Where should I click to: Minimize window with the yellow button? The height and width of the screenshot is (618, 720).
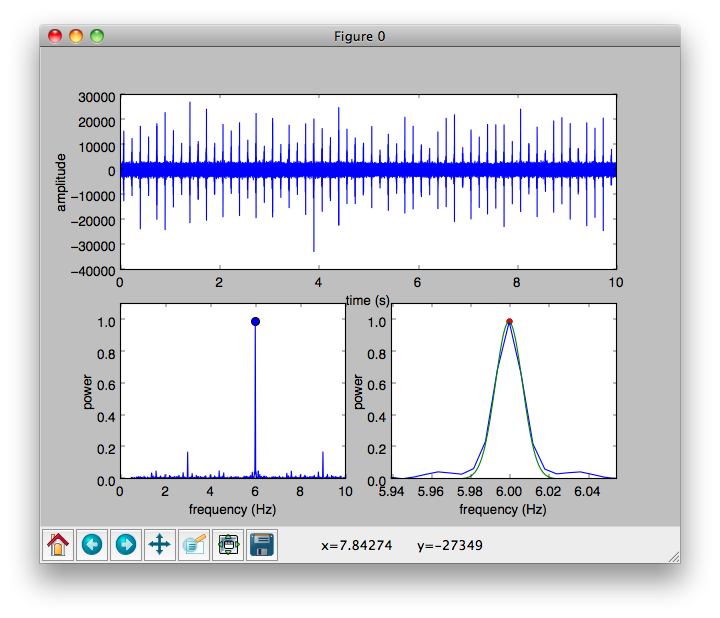pos(76,36)
